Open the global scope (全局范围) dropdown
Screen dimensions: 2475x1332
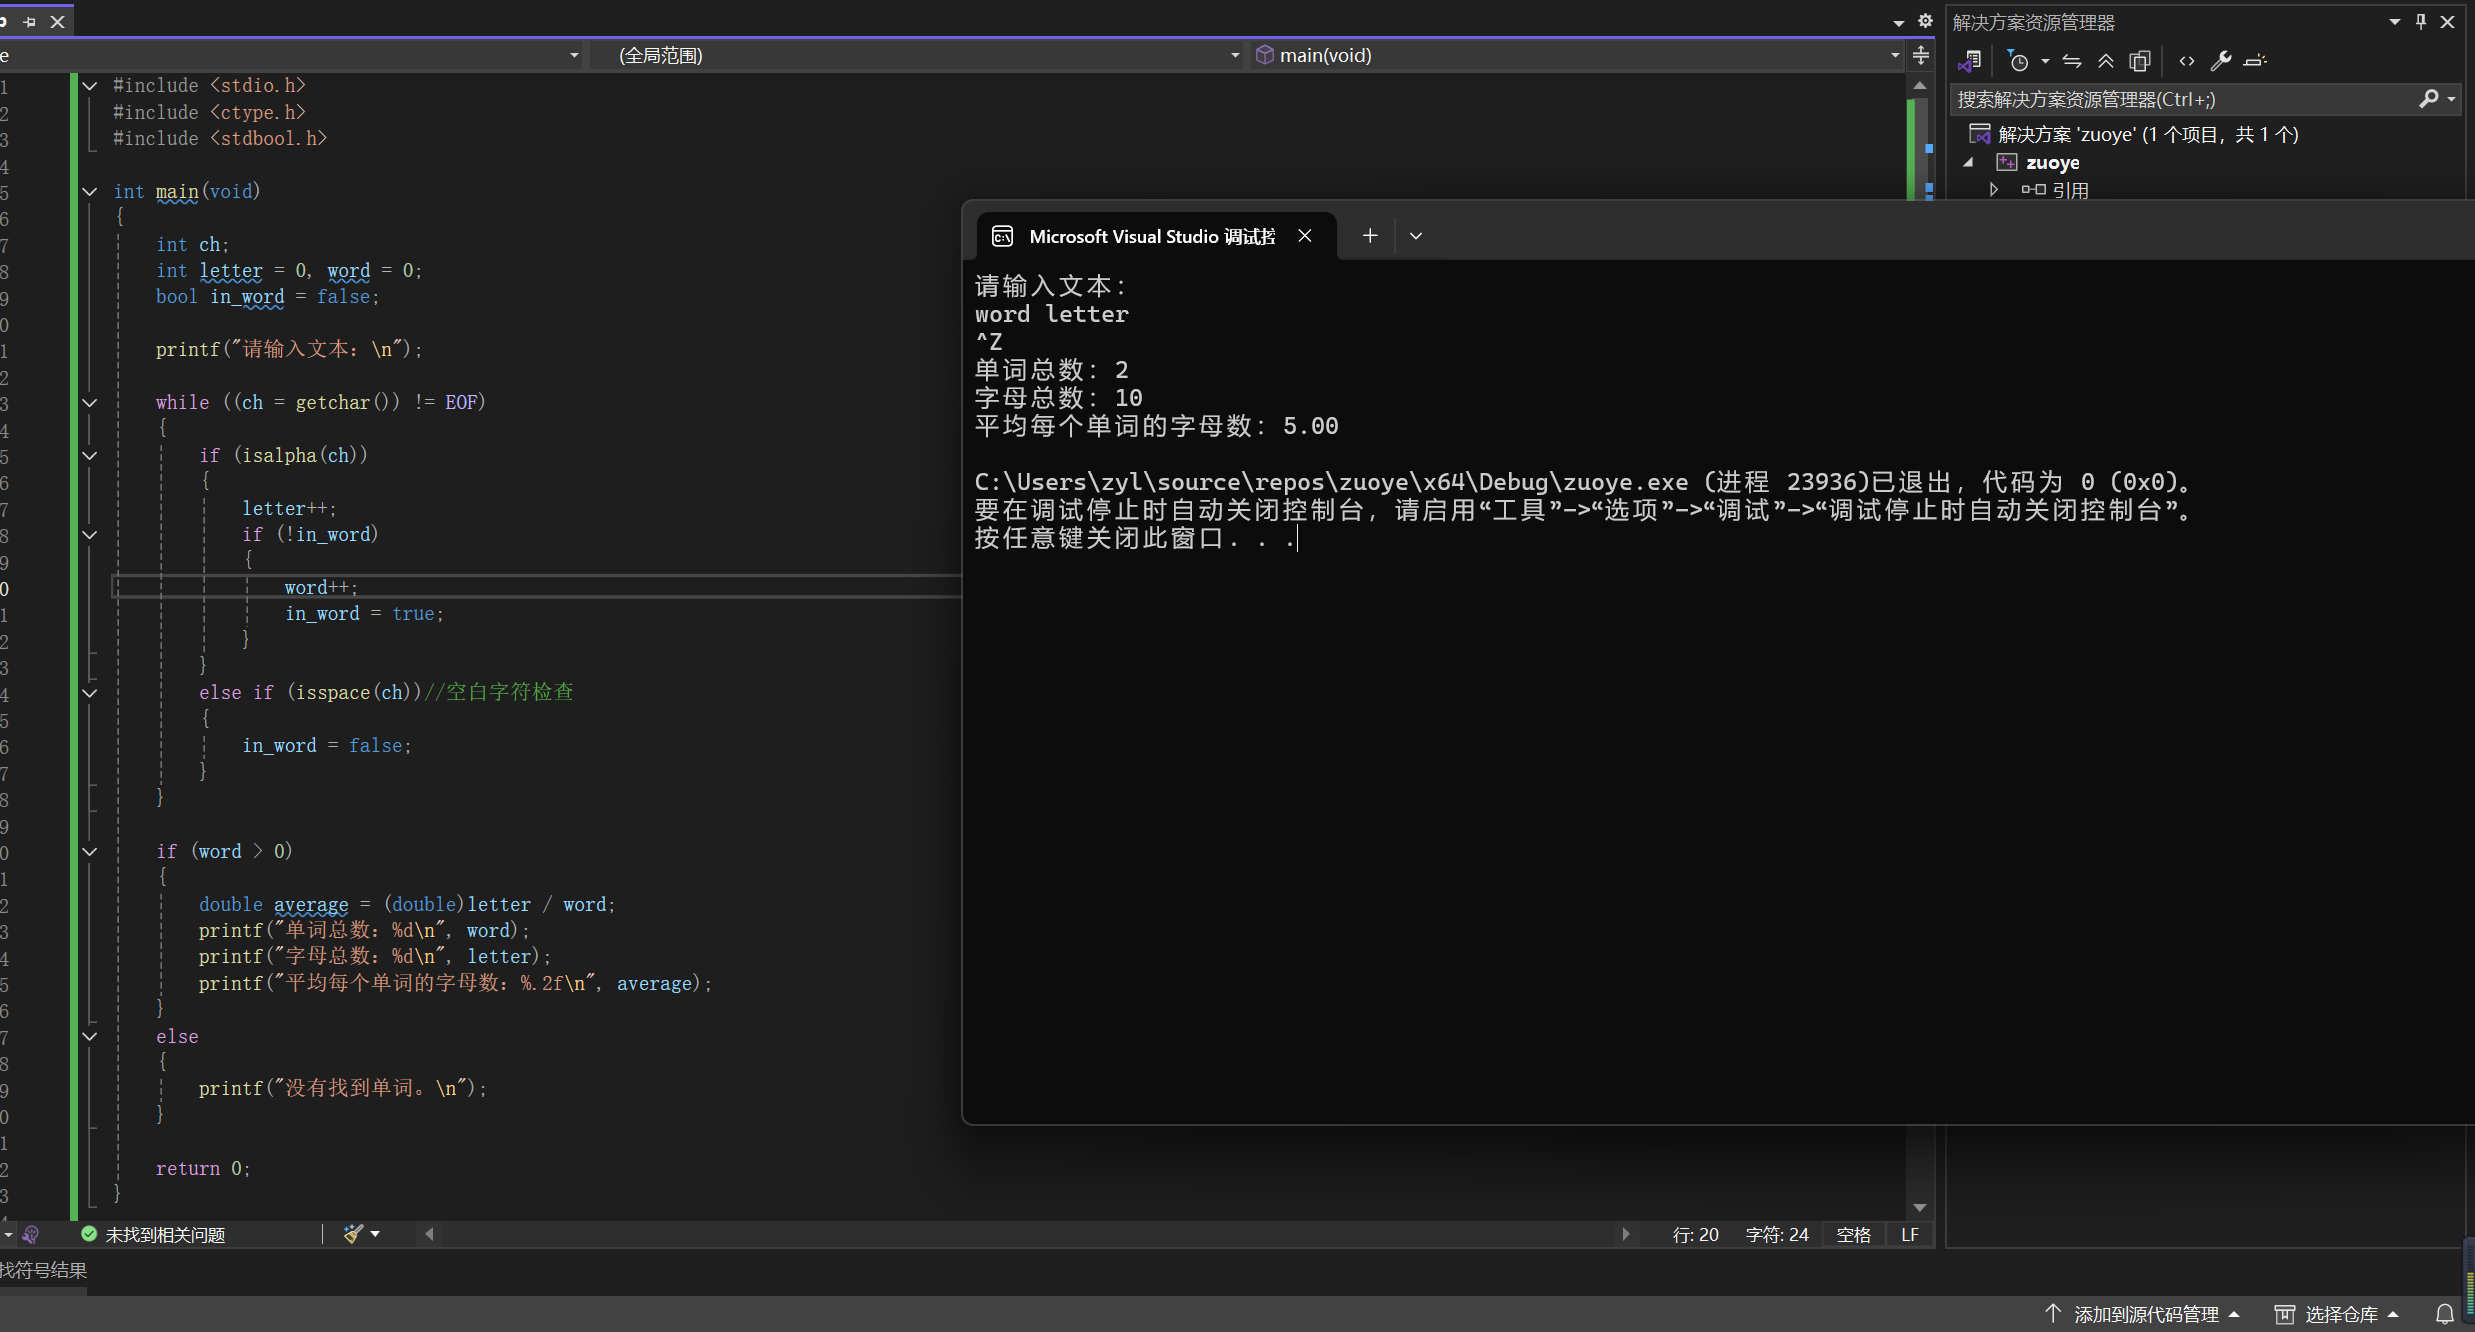[1235, 55]
